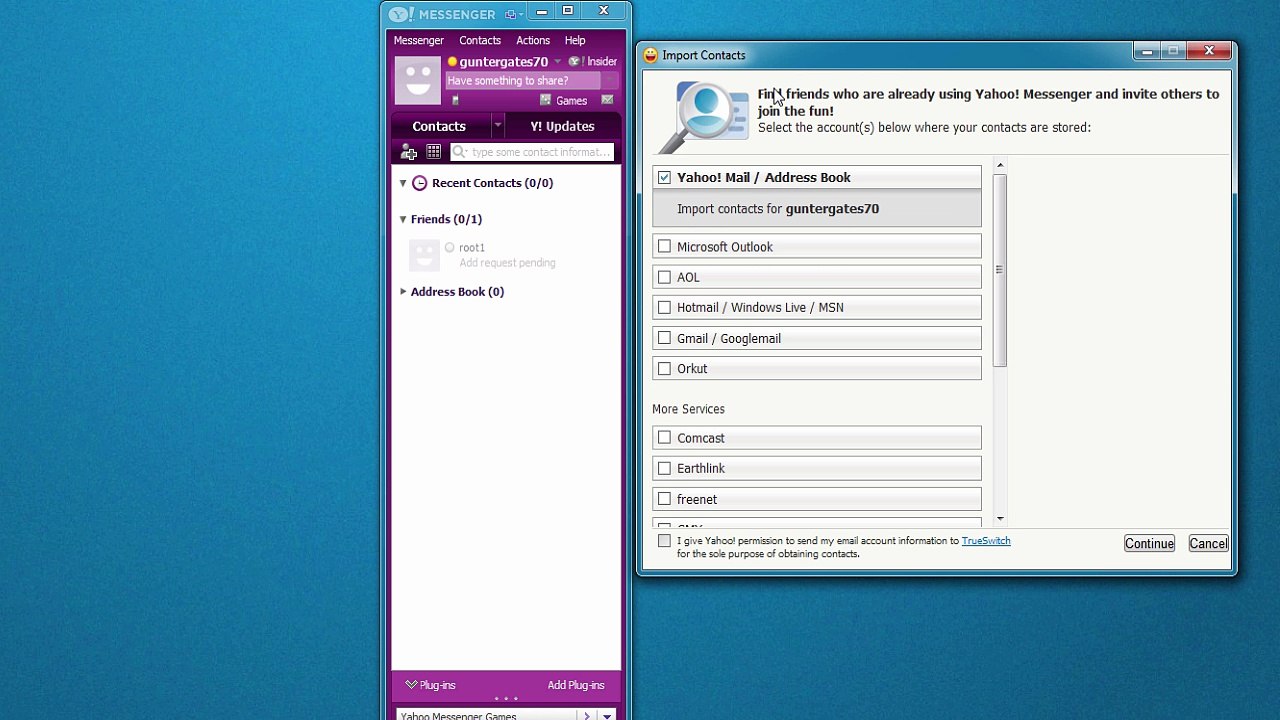Collapse the Friends group
This screenshot has height=720, width=1280.
[x=403, y=219]
